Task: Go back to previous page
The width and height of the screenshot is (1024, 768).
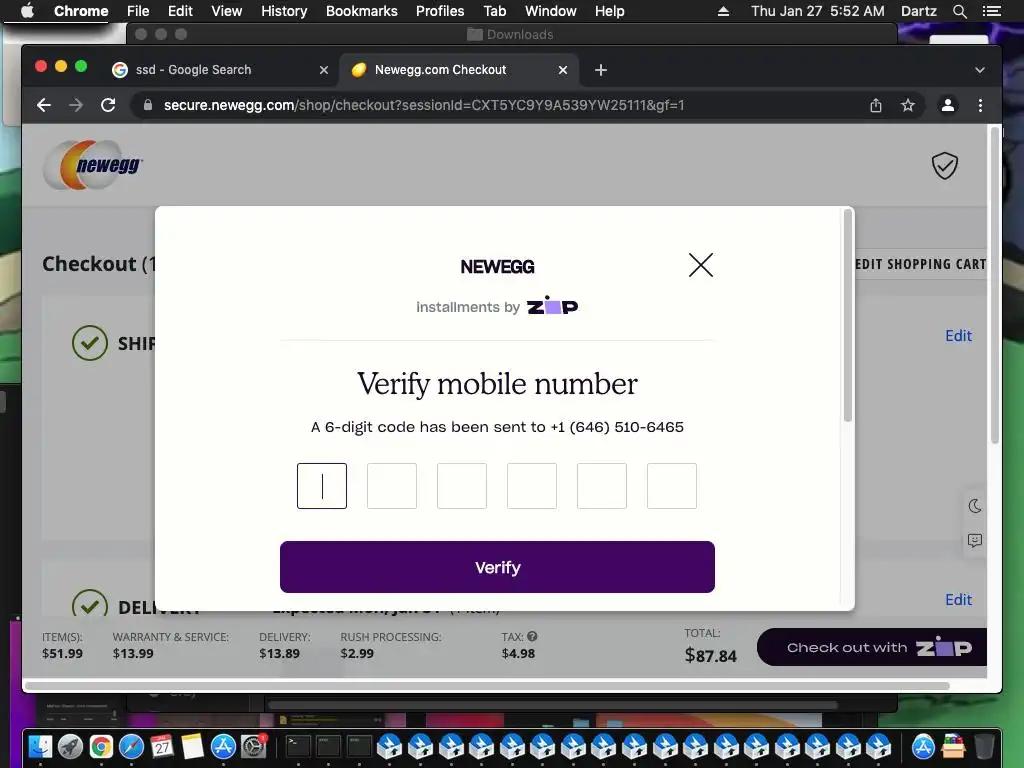Action: click(x=44, y=105)
